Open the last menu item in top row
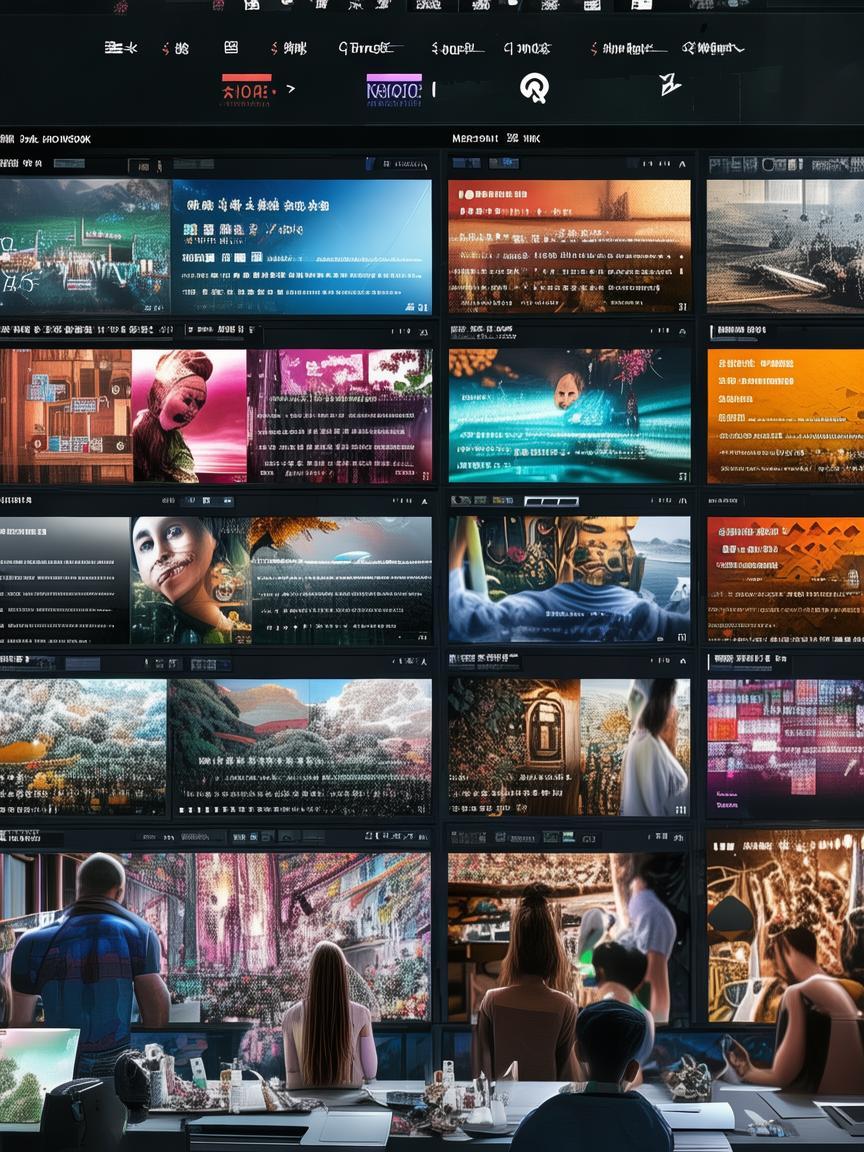 point(713,47)
